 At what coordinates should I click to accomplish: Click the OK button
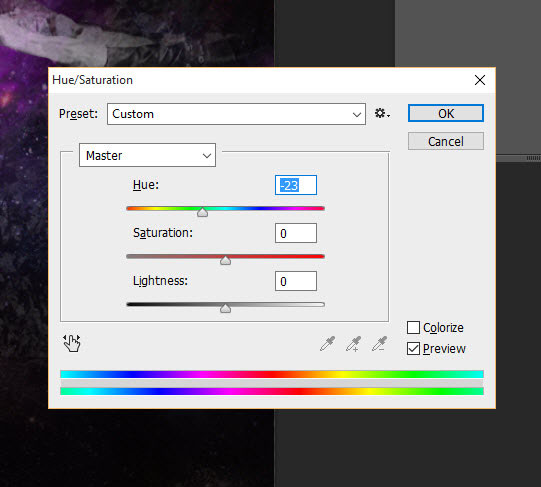[x=446, y=113]
